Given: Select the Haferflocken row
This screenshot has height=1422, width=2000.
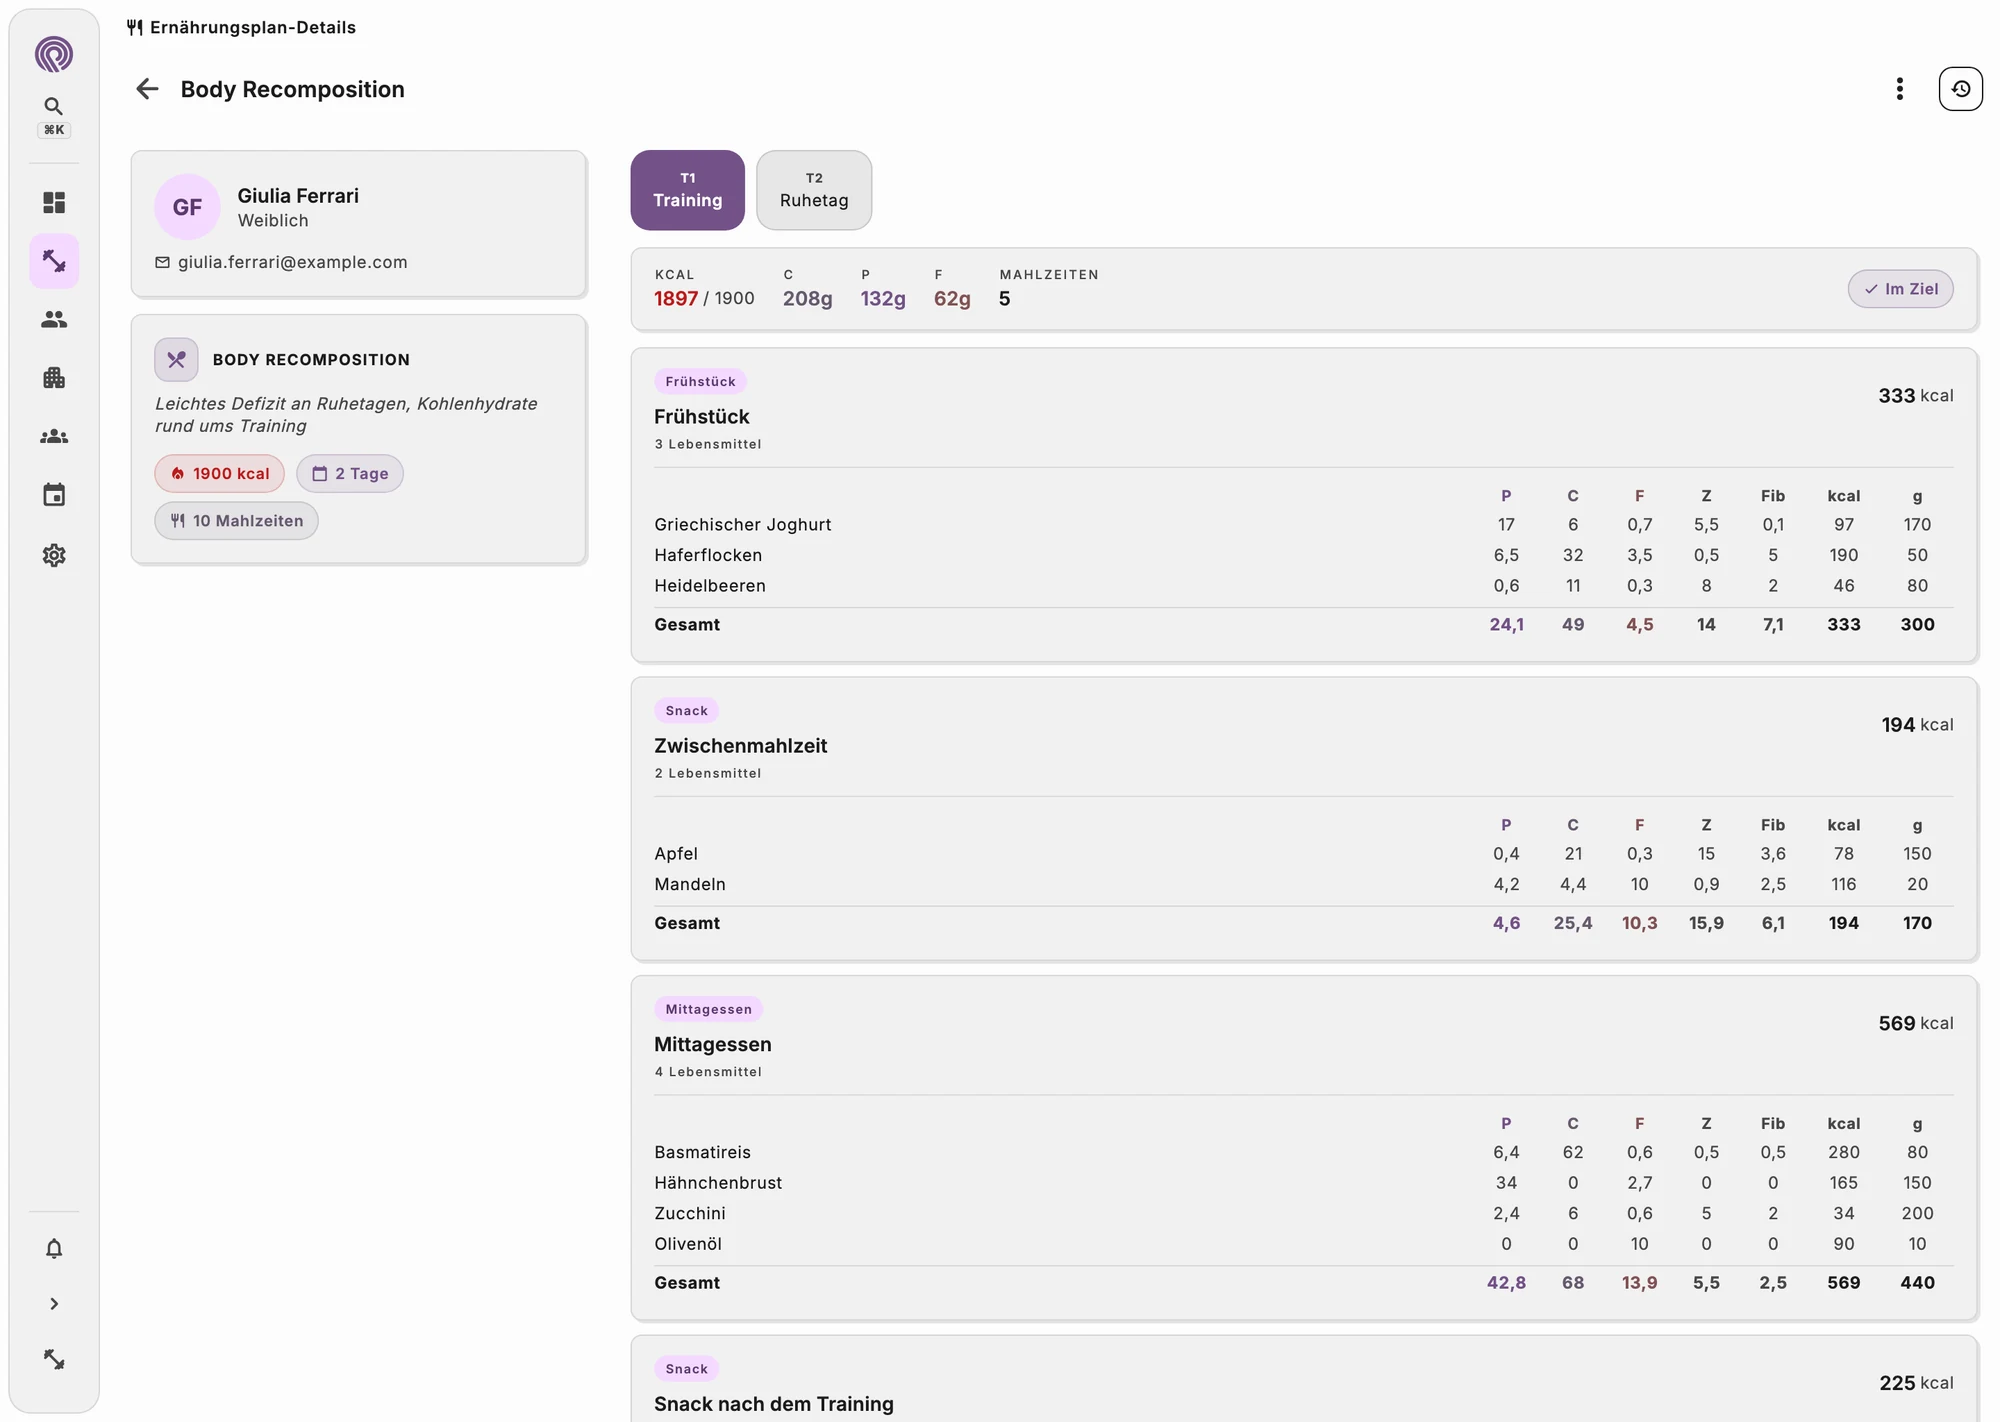Looking at the screenshot, I should (x=1303, y=555).
